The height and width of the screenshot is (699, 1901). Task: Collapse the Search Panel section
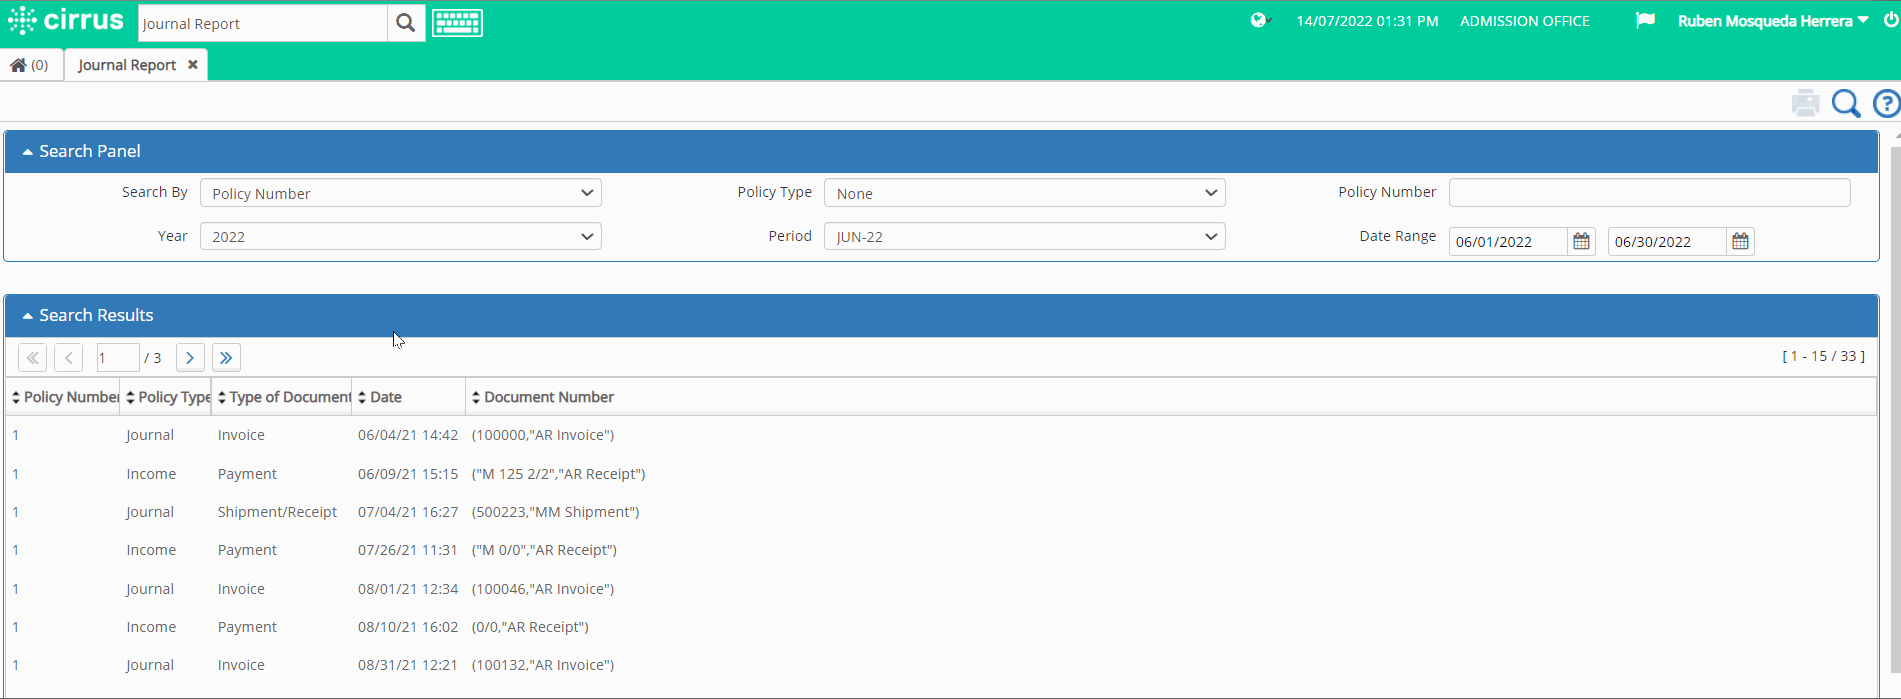point(28,152)
